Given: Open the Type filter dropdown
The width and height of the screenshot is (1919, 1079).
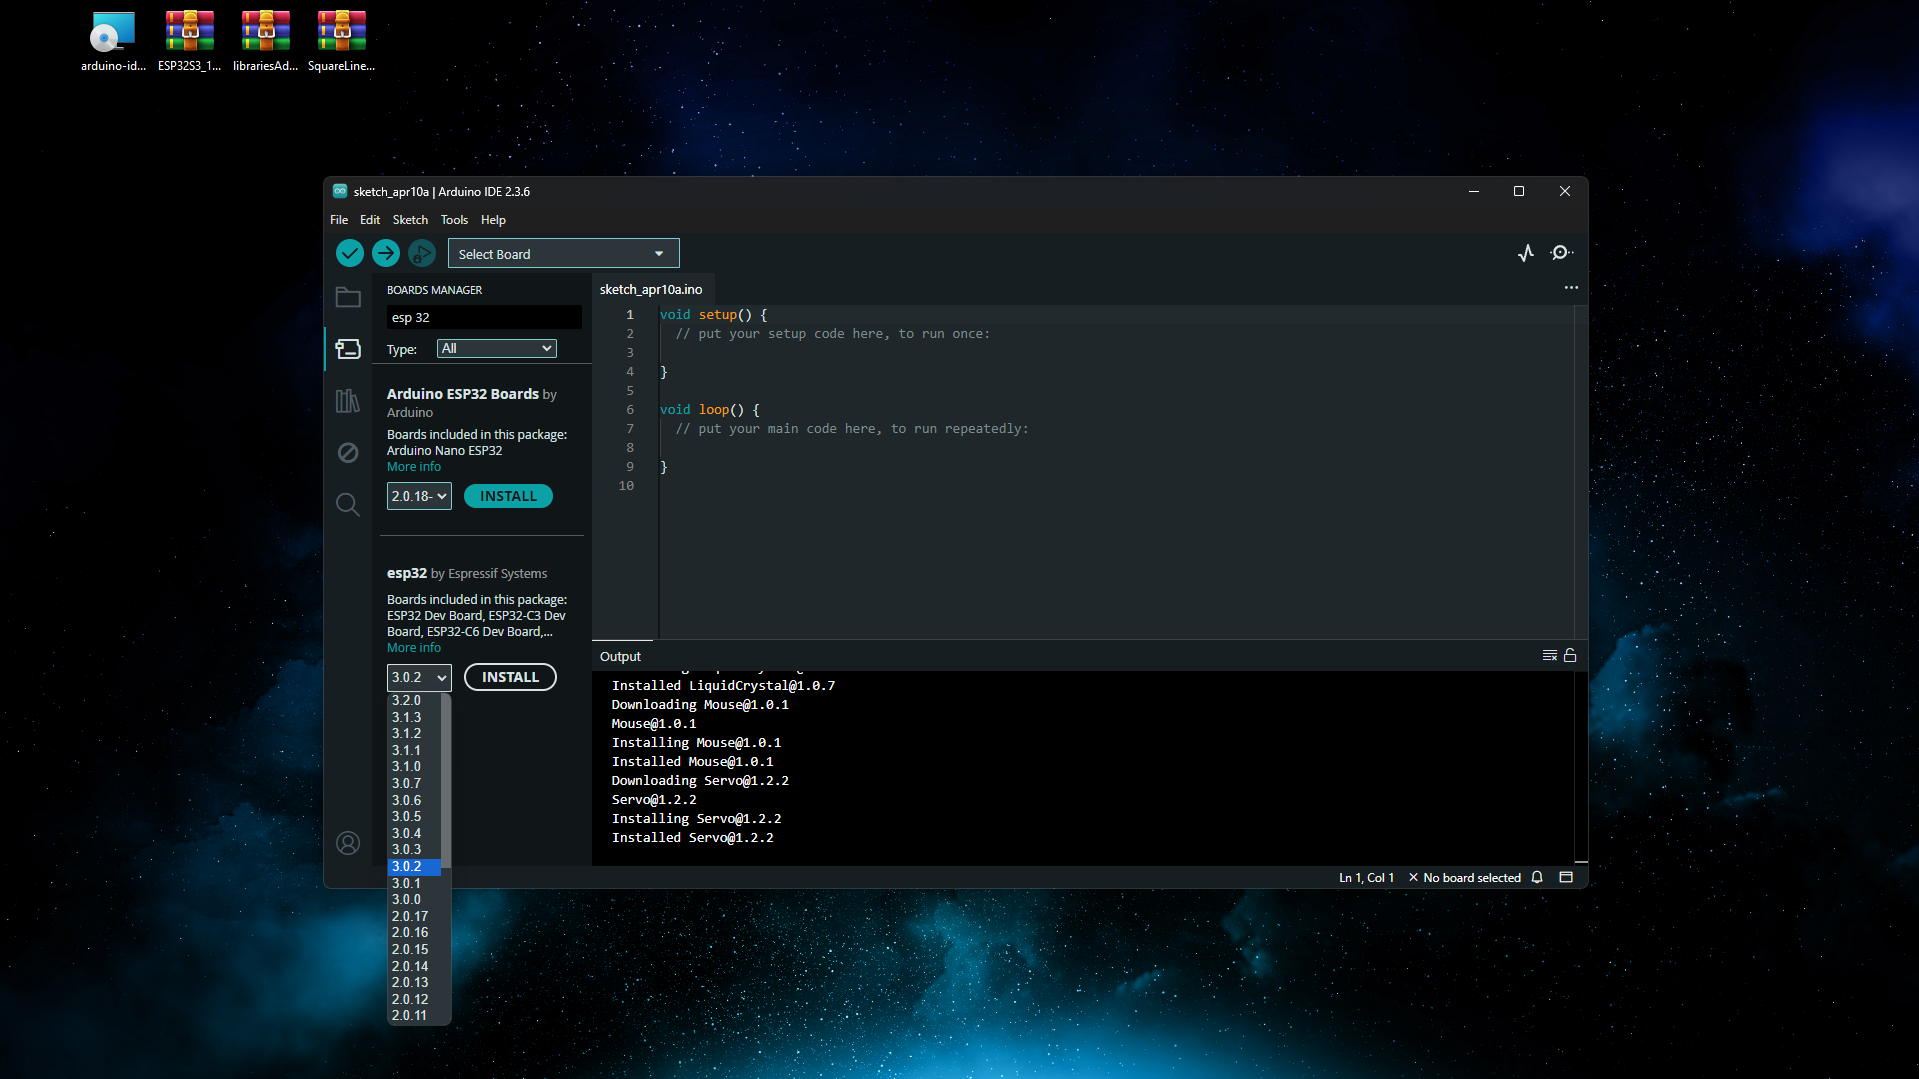Looking at the screenshot, I should [496, 348].
